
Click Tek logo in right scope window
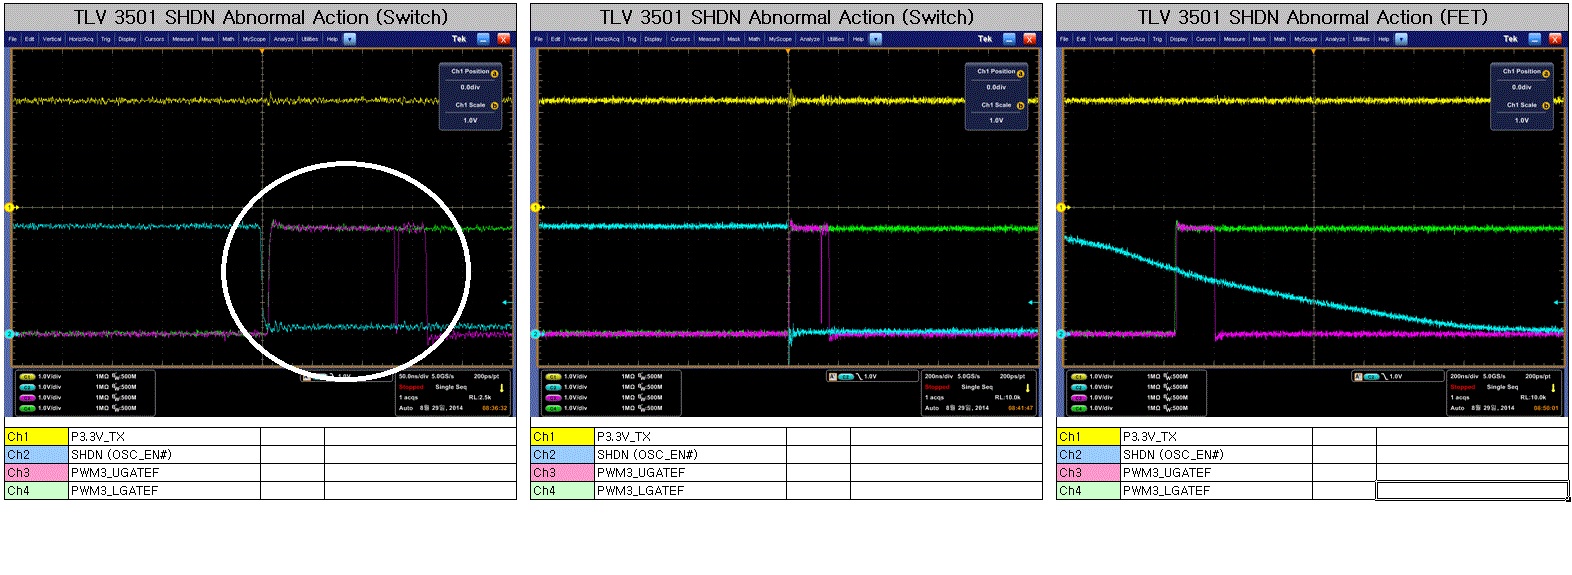click(x=1511, y=39)
